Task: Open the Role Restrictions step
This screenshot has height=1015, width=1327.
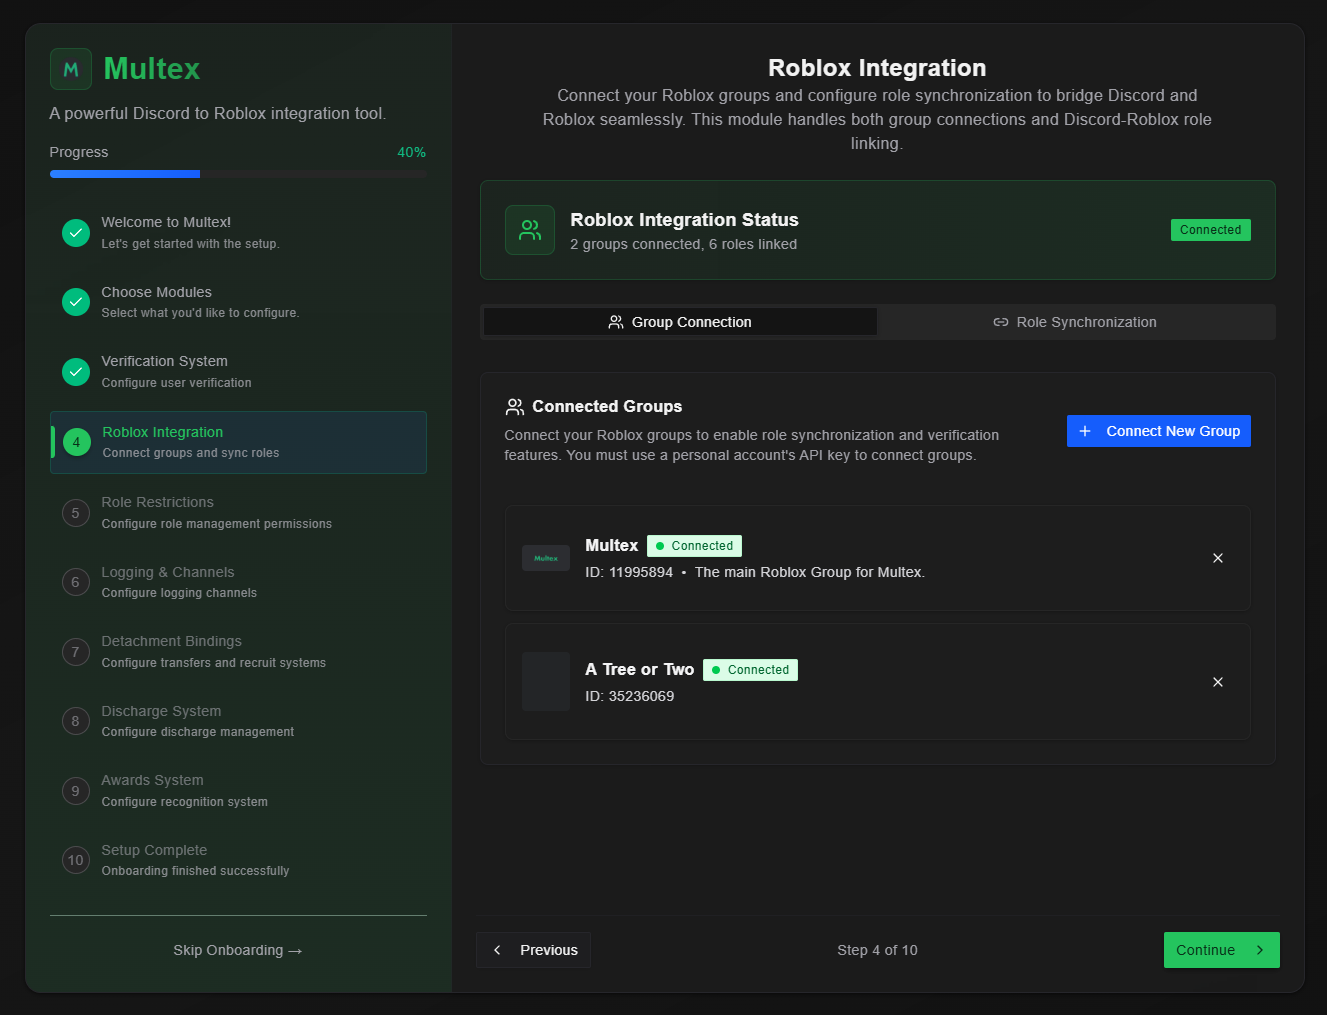Action: pyautogui.click(x=238, y=513)
